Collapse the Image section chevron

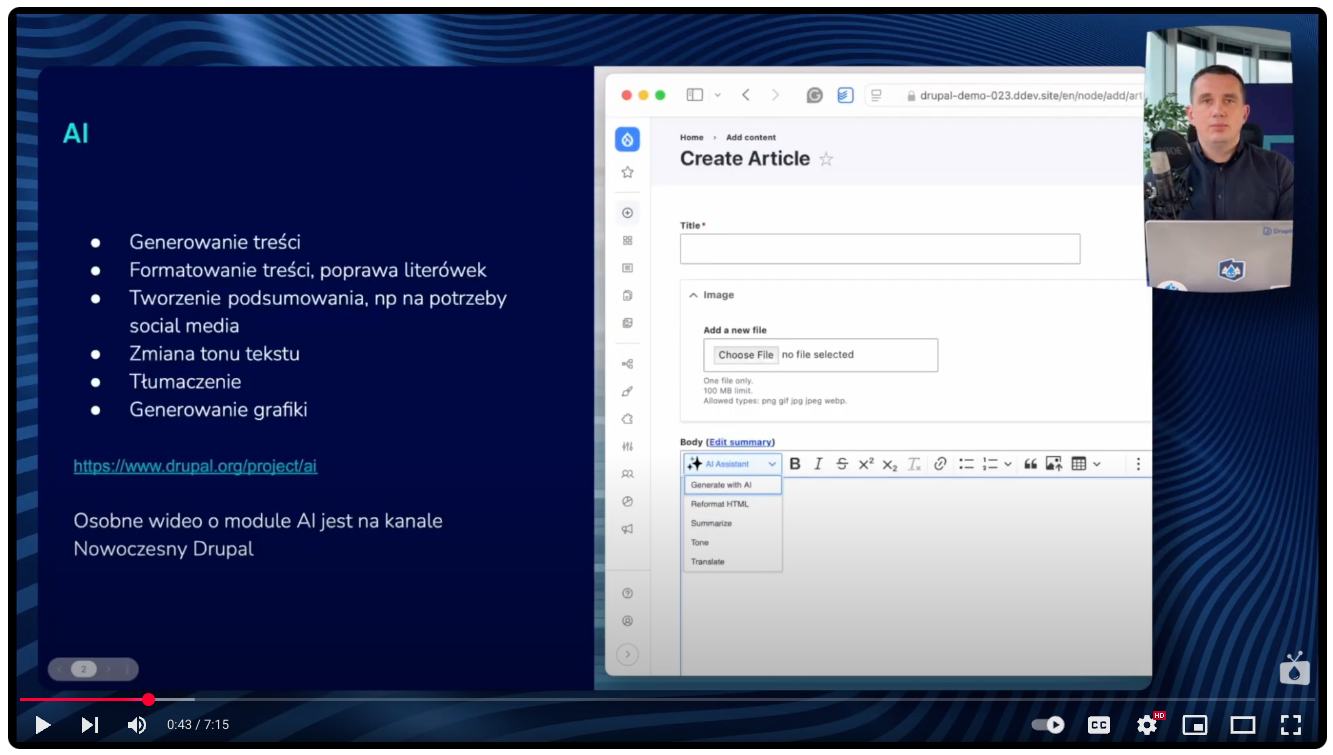[693, 295]
